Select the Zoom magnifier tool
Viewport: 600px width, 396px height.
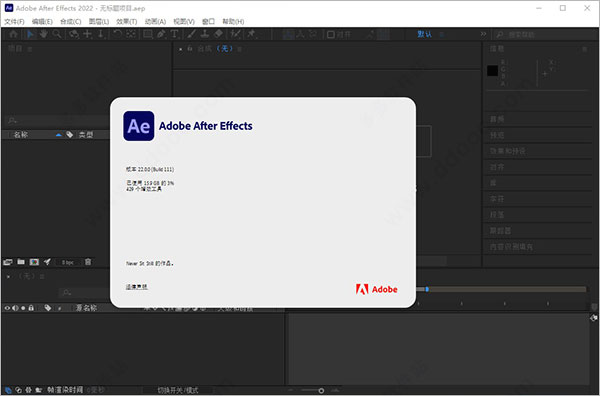click(57, 34)
